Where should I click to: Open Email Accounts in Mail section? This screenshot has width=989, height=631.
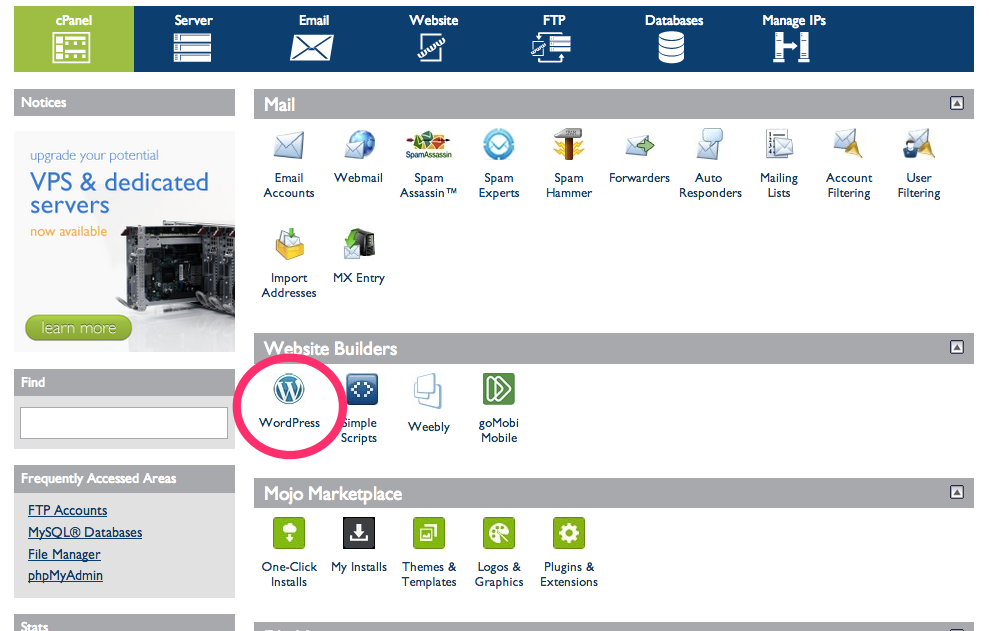(x=289, y=164)
